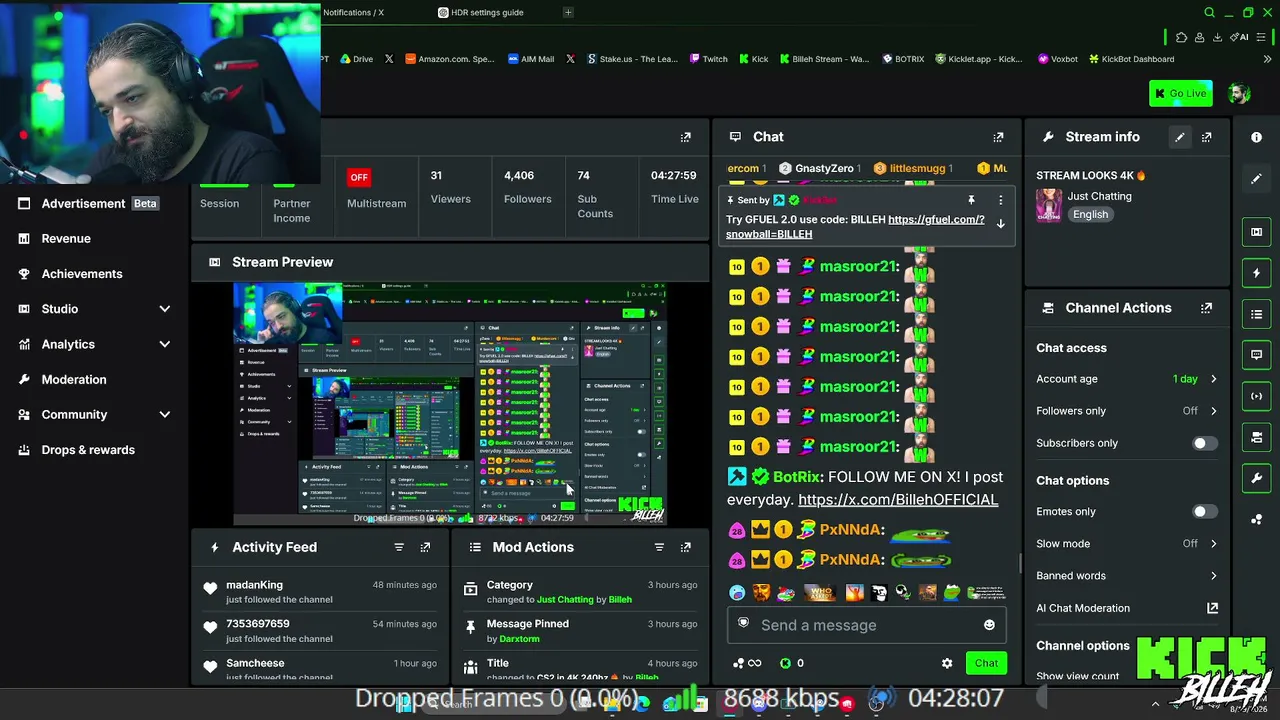Image resolution: width=1280 pixels, height=720 pixels.
Task: Open chat settings gear icon
Action: coord(947,663)
